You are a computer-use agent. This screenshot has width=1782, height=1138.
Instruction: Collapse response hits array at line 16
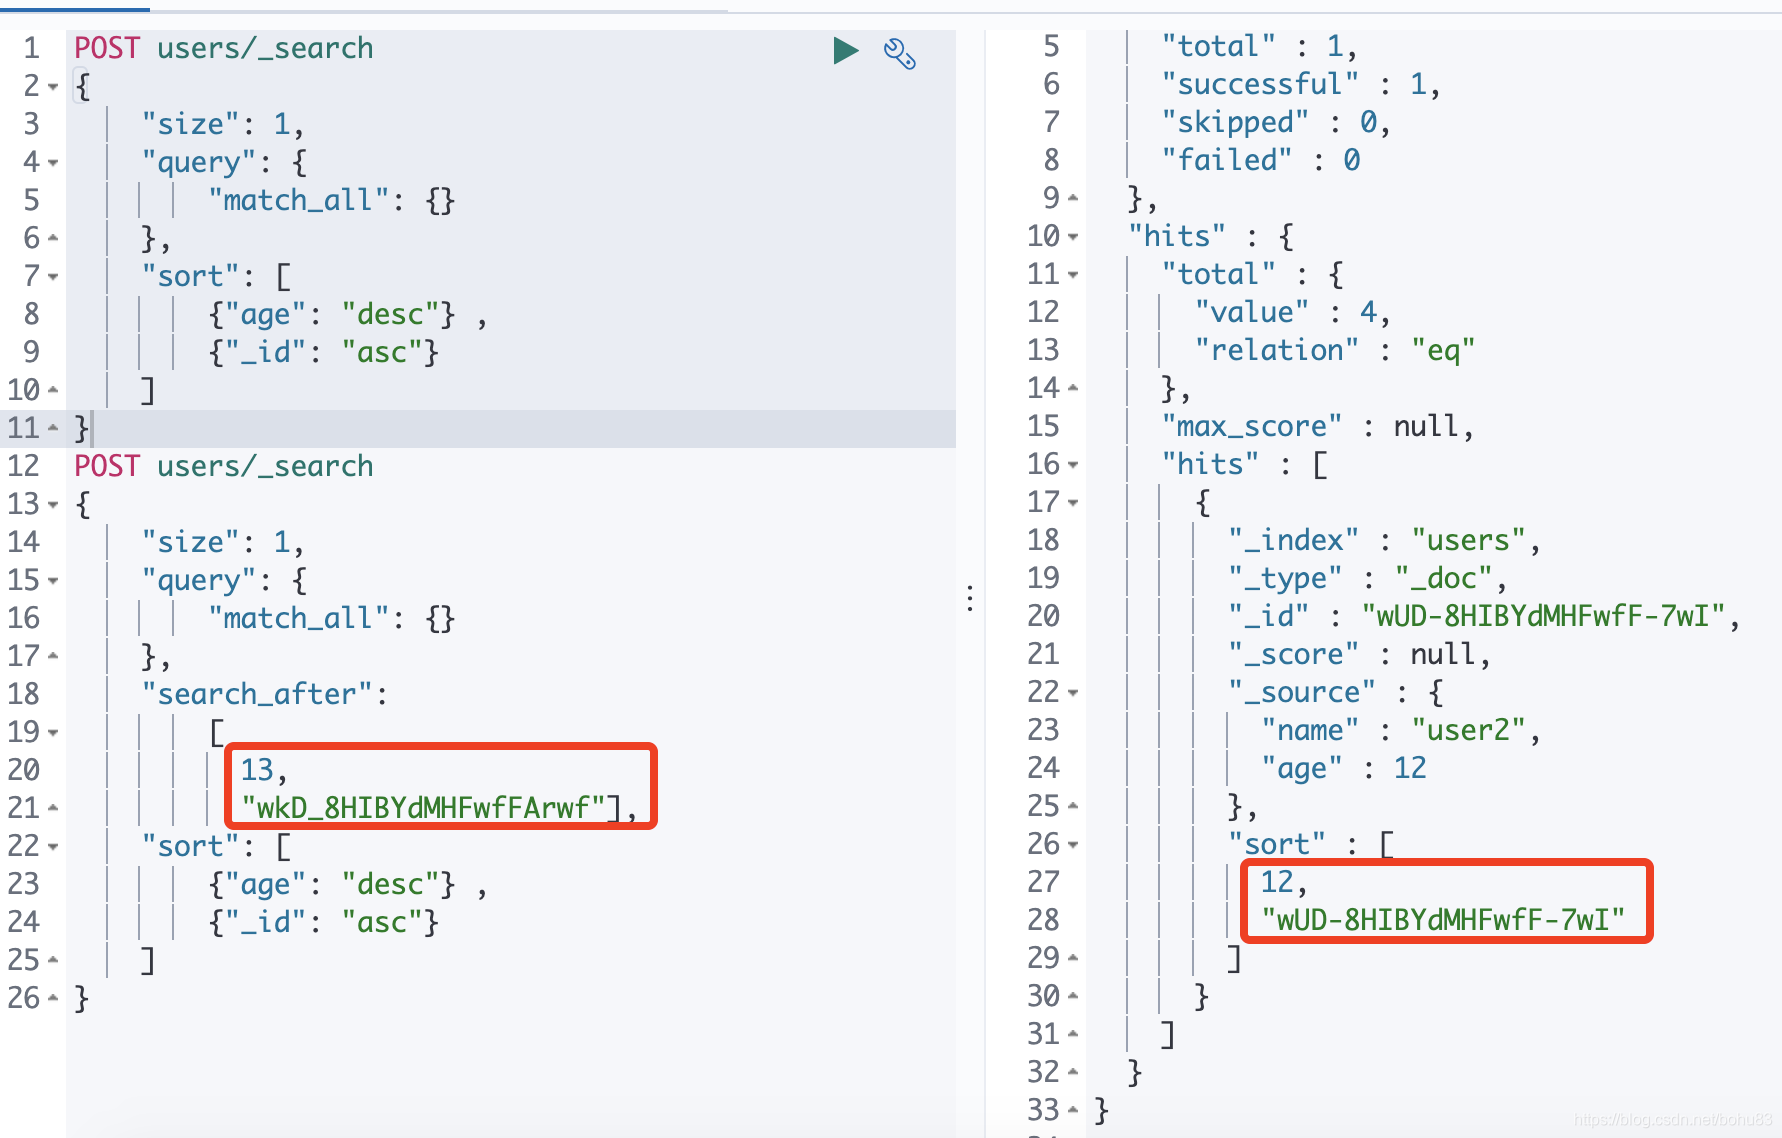pyautogui.click(x=1073, y=465)
